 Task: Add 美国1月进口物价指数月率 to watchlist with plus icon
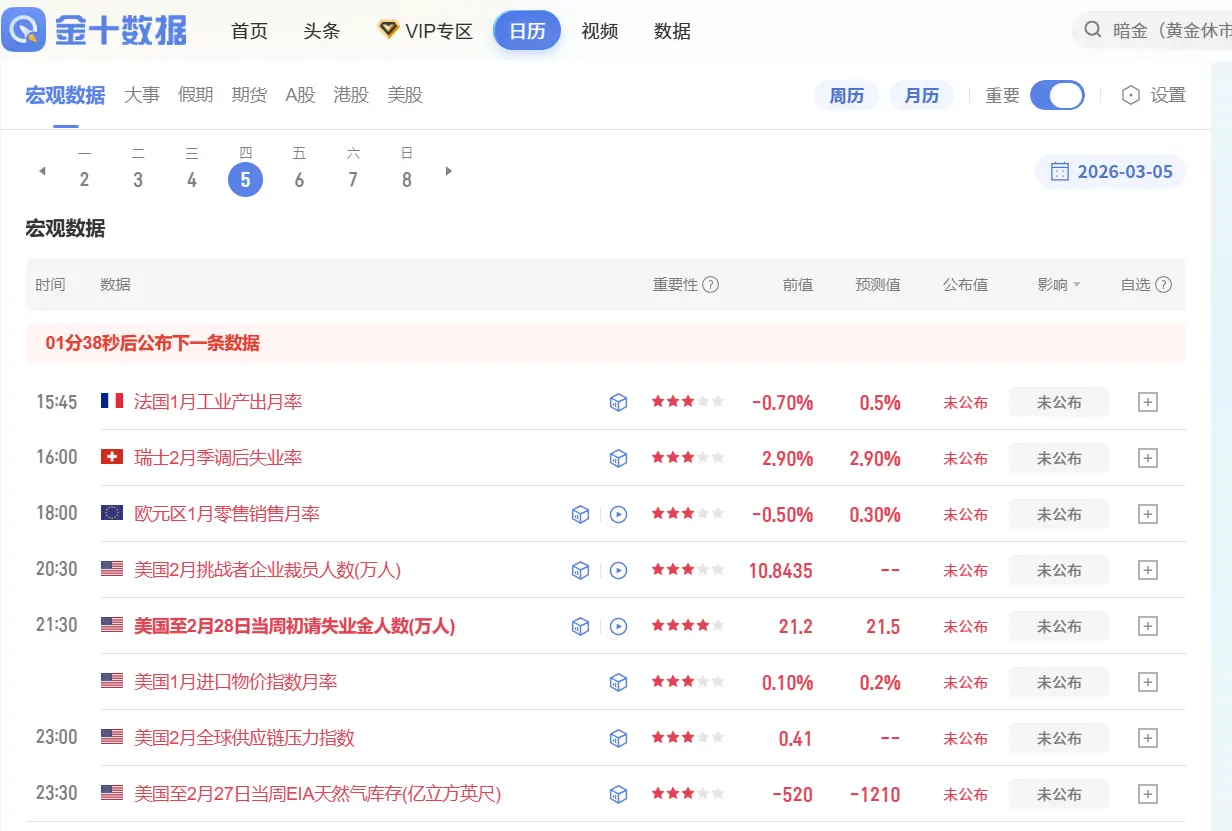pyautogui.click(x=1148, y=682)
